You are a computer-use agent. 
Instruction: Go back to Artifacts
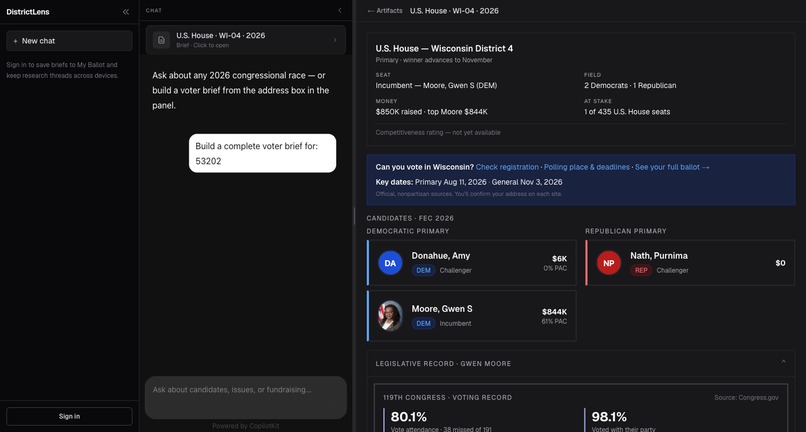click(385, 10)
